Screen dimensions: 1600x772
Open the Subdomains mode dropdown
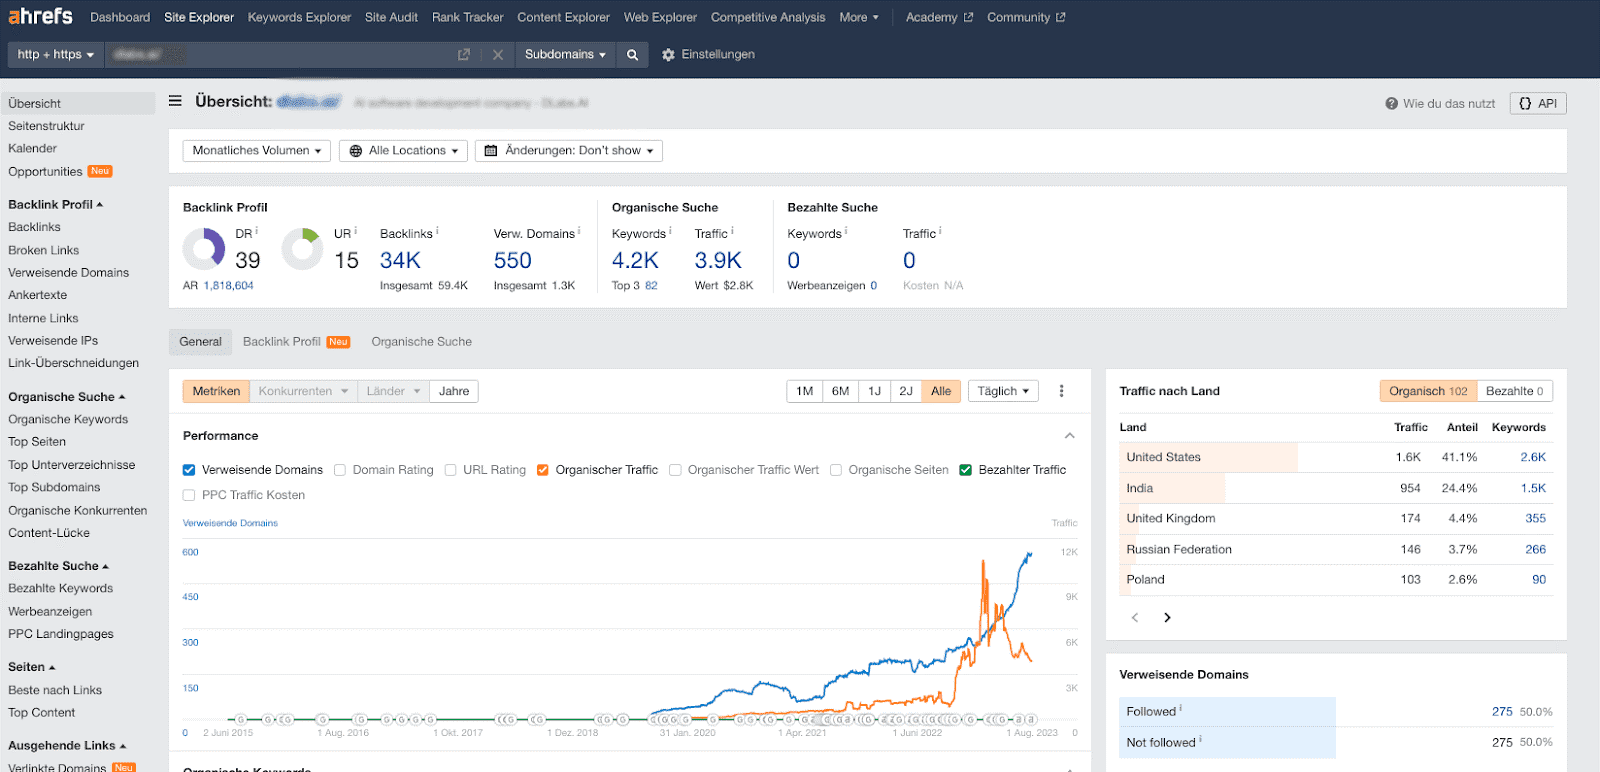point(565,55)
